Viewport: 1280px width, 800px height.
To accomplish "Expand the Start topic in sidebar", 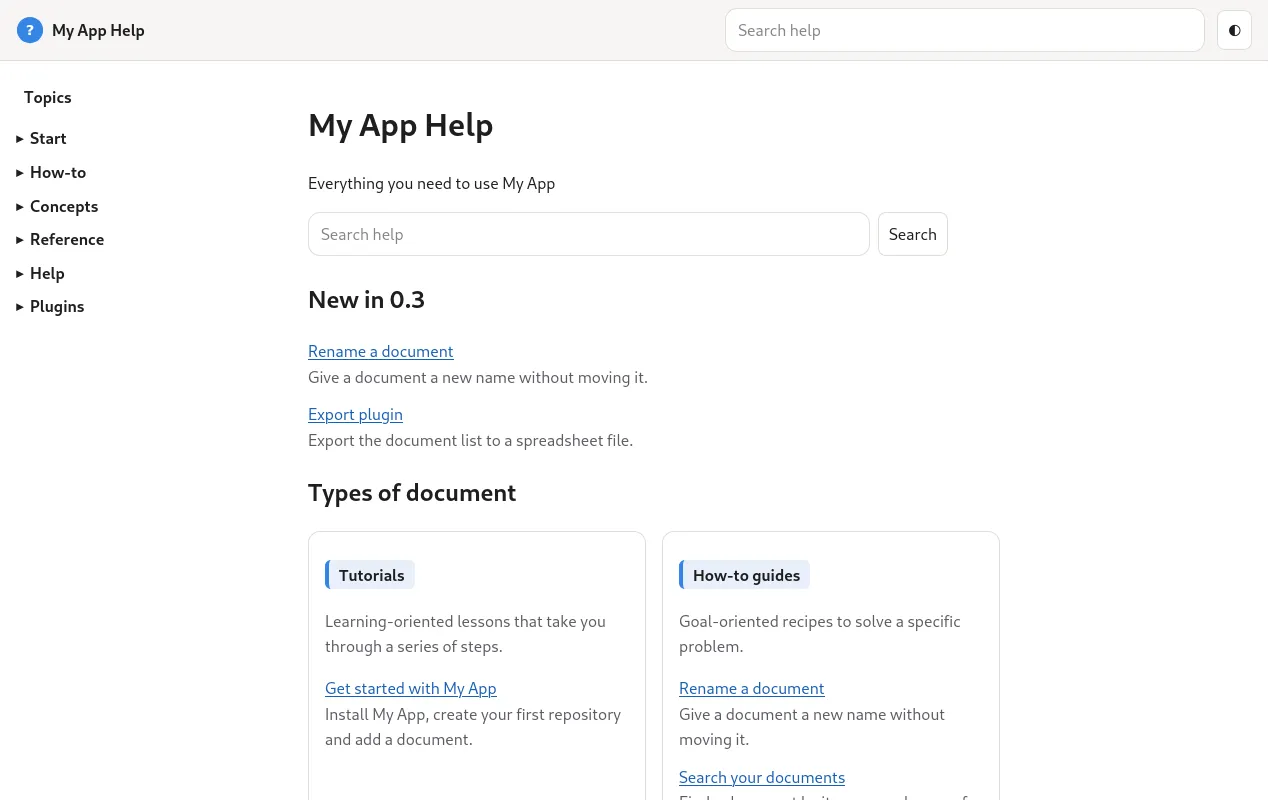I will click(x=41, y=139).
